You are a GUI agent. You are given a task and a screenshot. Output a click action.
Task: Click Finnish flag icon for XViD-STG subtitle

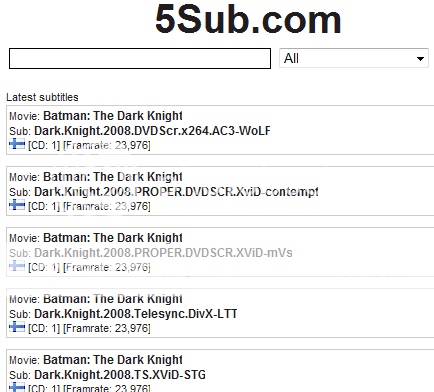pos(17,387)
